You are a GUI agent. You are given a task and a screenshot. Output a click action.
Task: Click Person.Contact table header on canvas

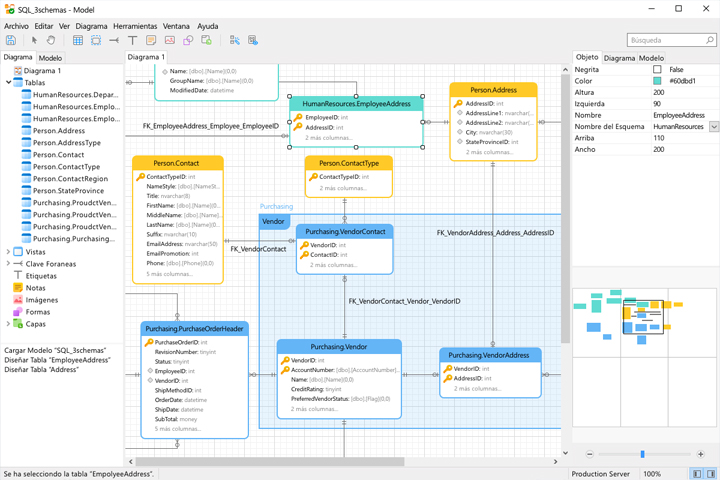point(176,163)
